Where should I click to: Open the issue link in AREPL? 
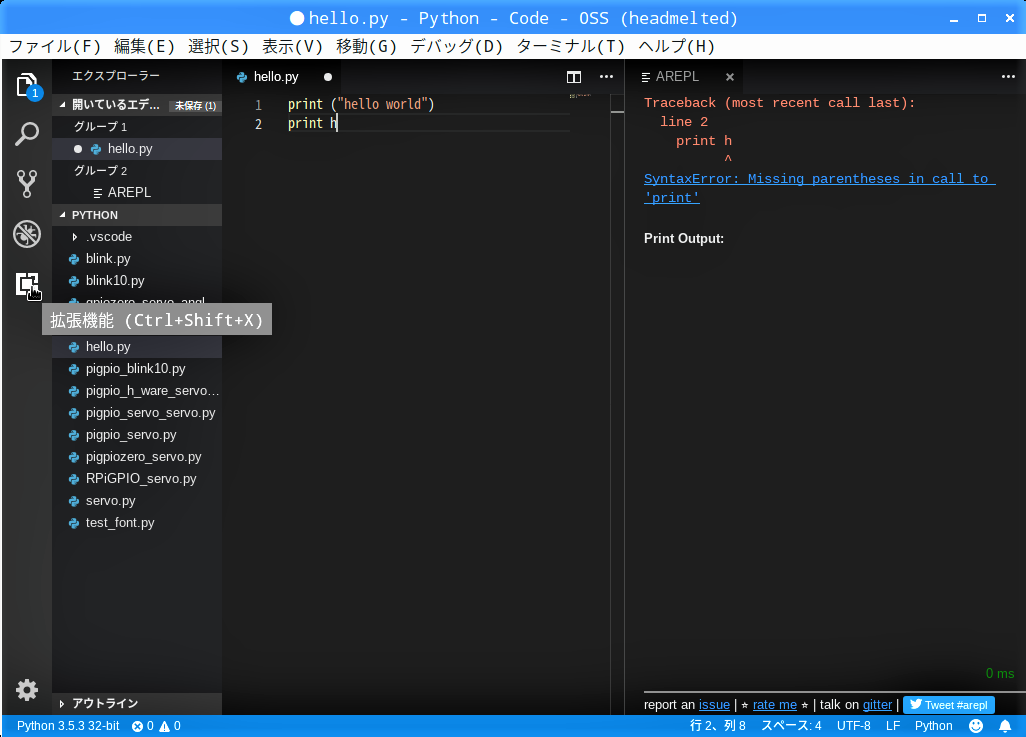tap(715, 705)
